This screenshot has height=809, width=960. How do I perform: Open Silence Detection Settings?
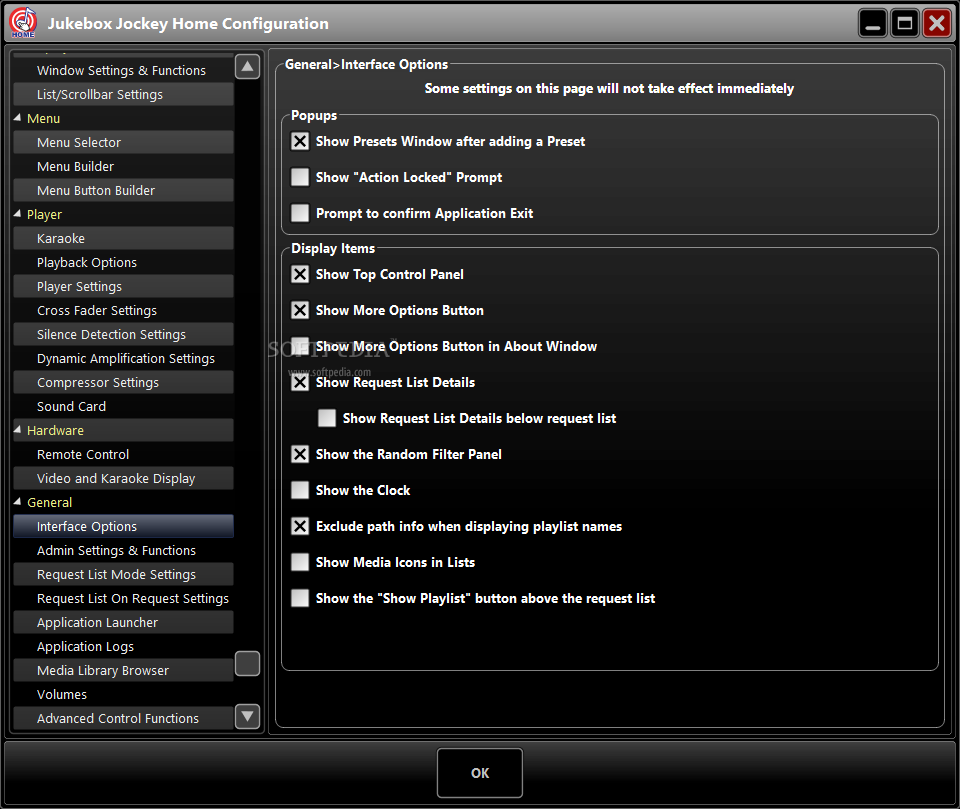[123, 334]
